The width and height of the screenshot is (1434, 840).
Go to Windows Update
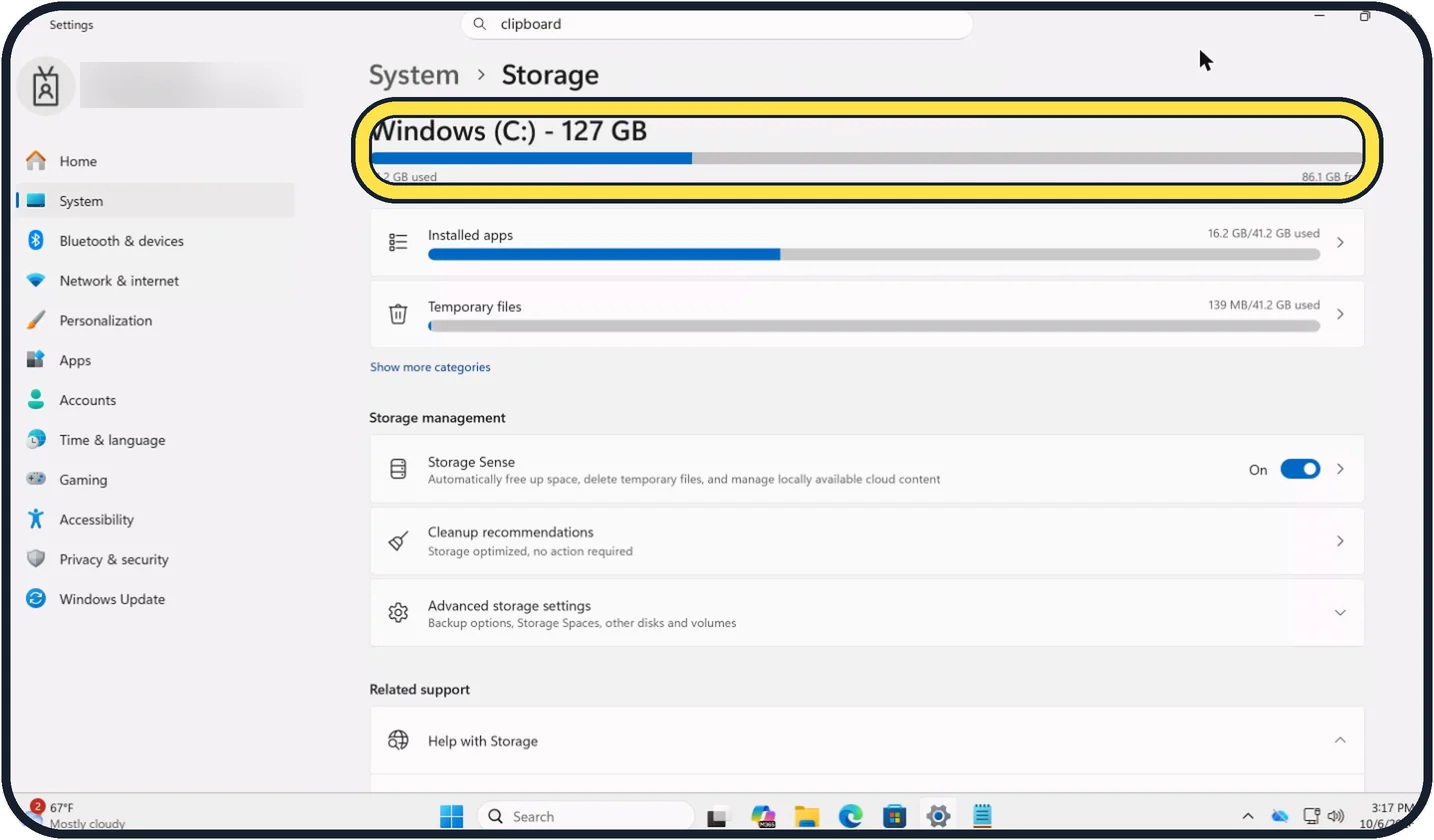pos(156,600)
